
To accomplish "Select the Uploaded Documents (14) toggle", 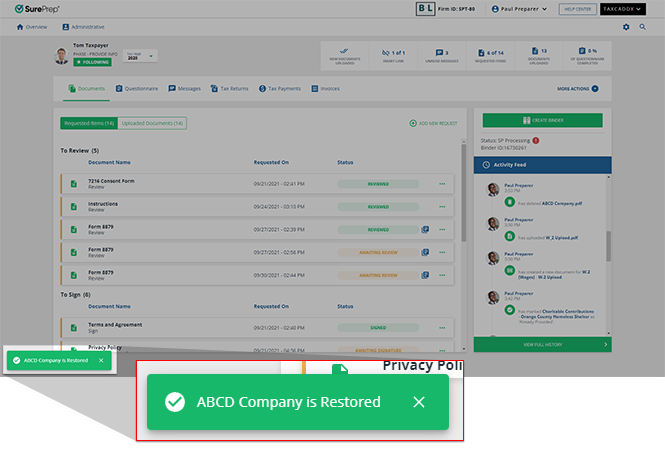I will (152, 123).
